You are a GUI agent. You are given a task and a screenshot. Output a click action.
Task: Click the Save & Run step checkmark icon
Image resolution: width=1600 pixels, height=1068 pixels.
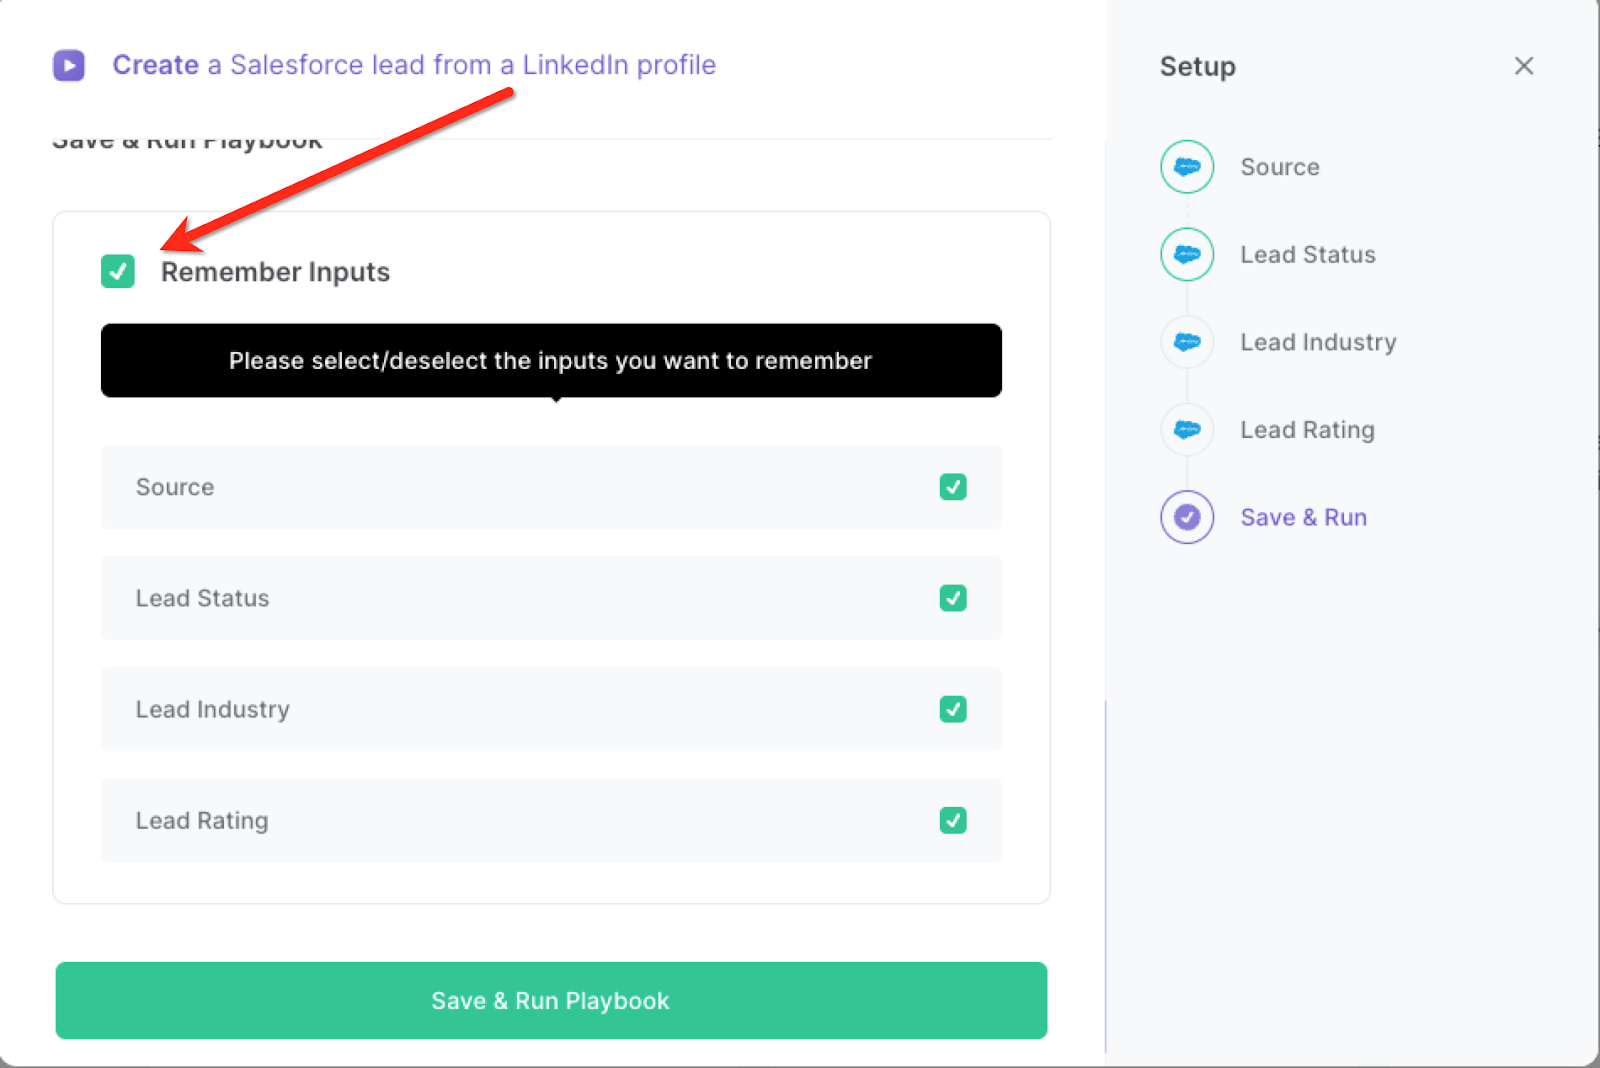[1187, 517]
